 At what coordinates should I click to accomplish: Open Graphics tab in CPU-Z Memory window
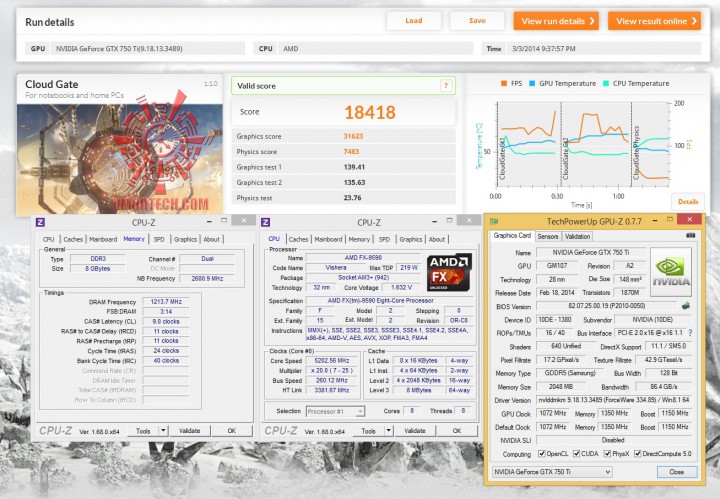pos(185,239)
